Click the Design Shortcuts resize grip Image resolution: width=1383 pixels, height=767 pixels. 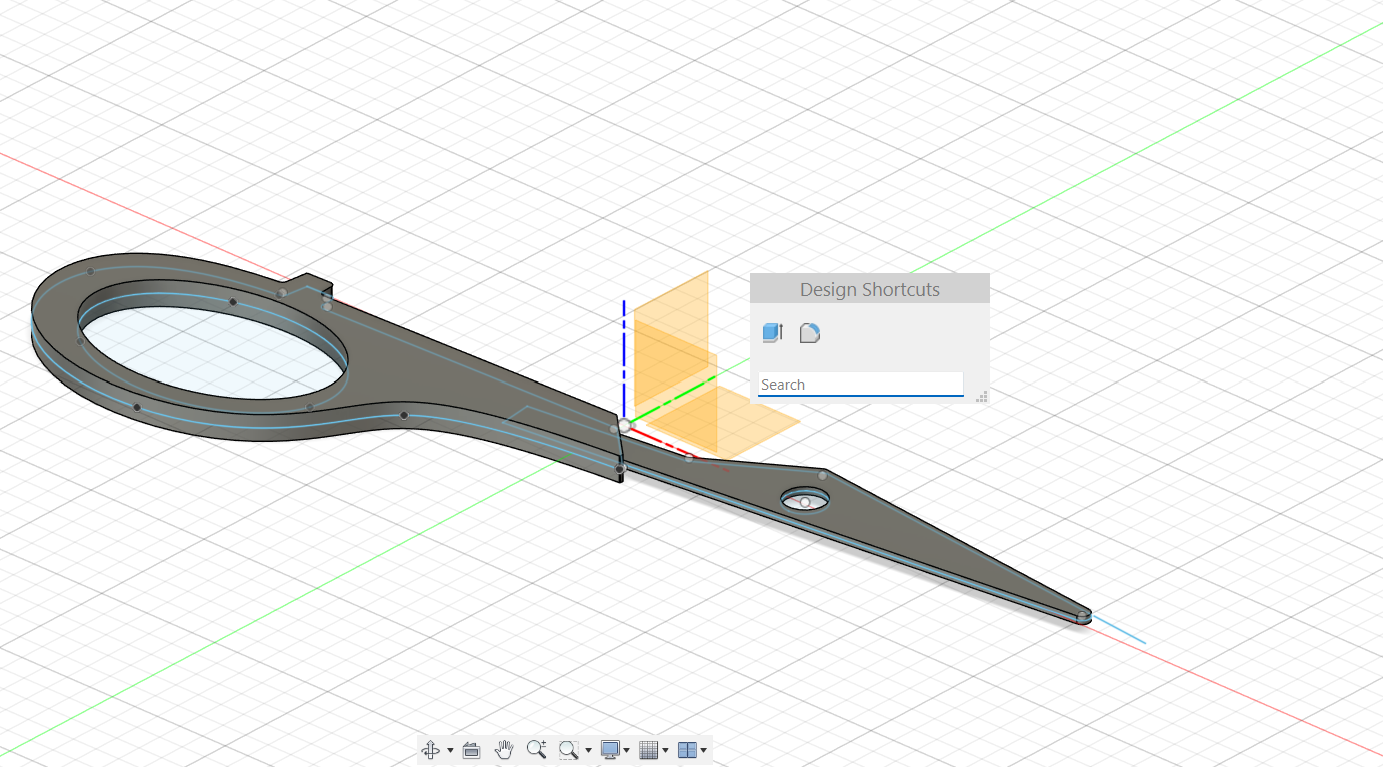point(982,397)
